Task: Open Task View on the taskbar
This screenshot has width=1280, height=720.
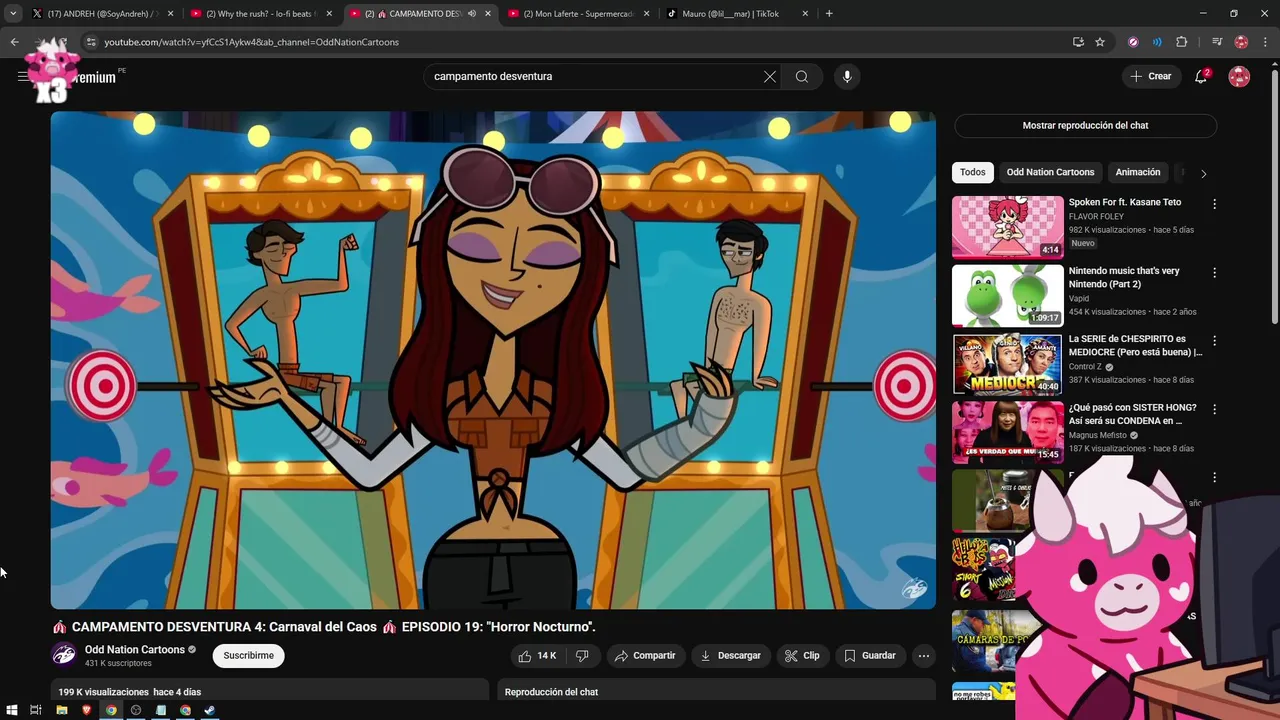Action: coord(35,710)
